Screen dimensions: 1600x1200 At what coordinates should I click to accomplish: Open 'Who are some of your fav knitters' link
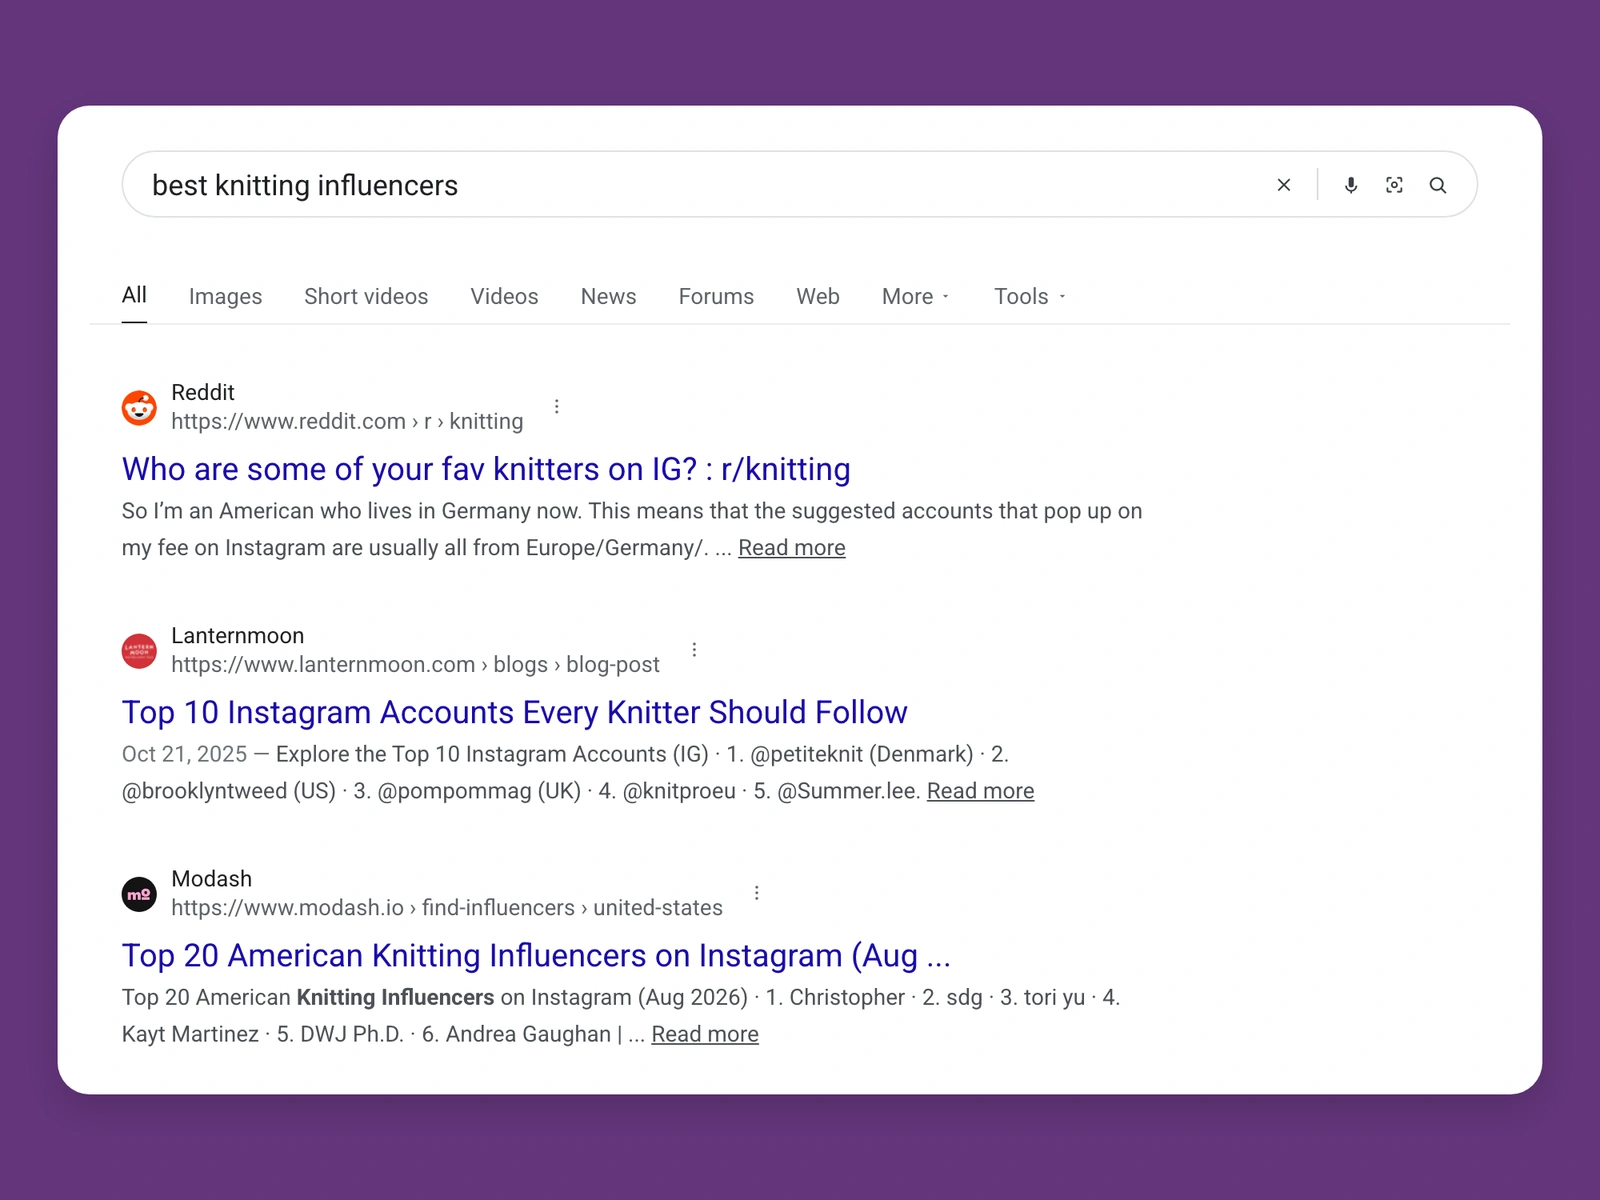pos(486,469)
